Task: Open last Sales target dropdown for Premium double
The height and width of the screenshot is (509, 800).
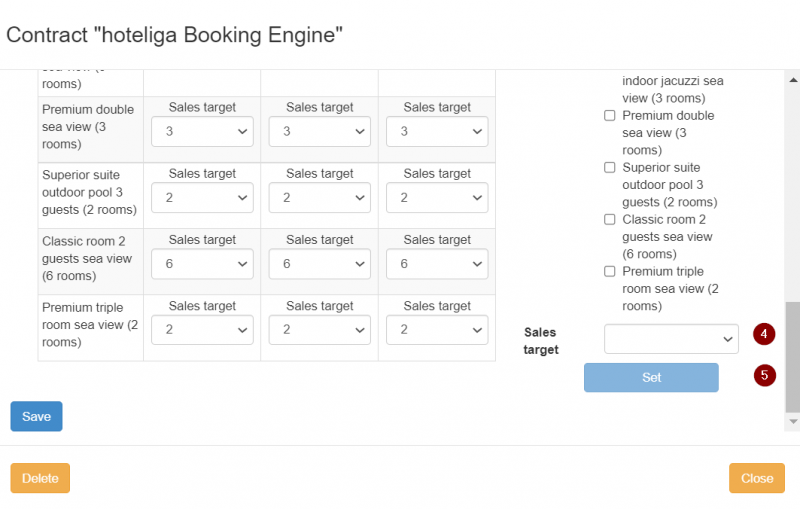Action: [x=437, y=132]
